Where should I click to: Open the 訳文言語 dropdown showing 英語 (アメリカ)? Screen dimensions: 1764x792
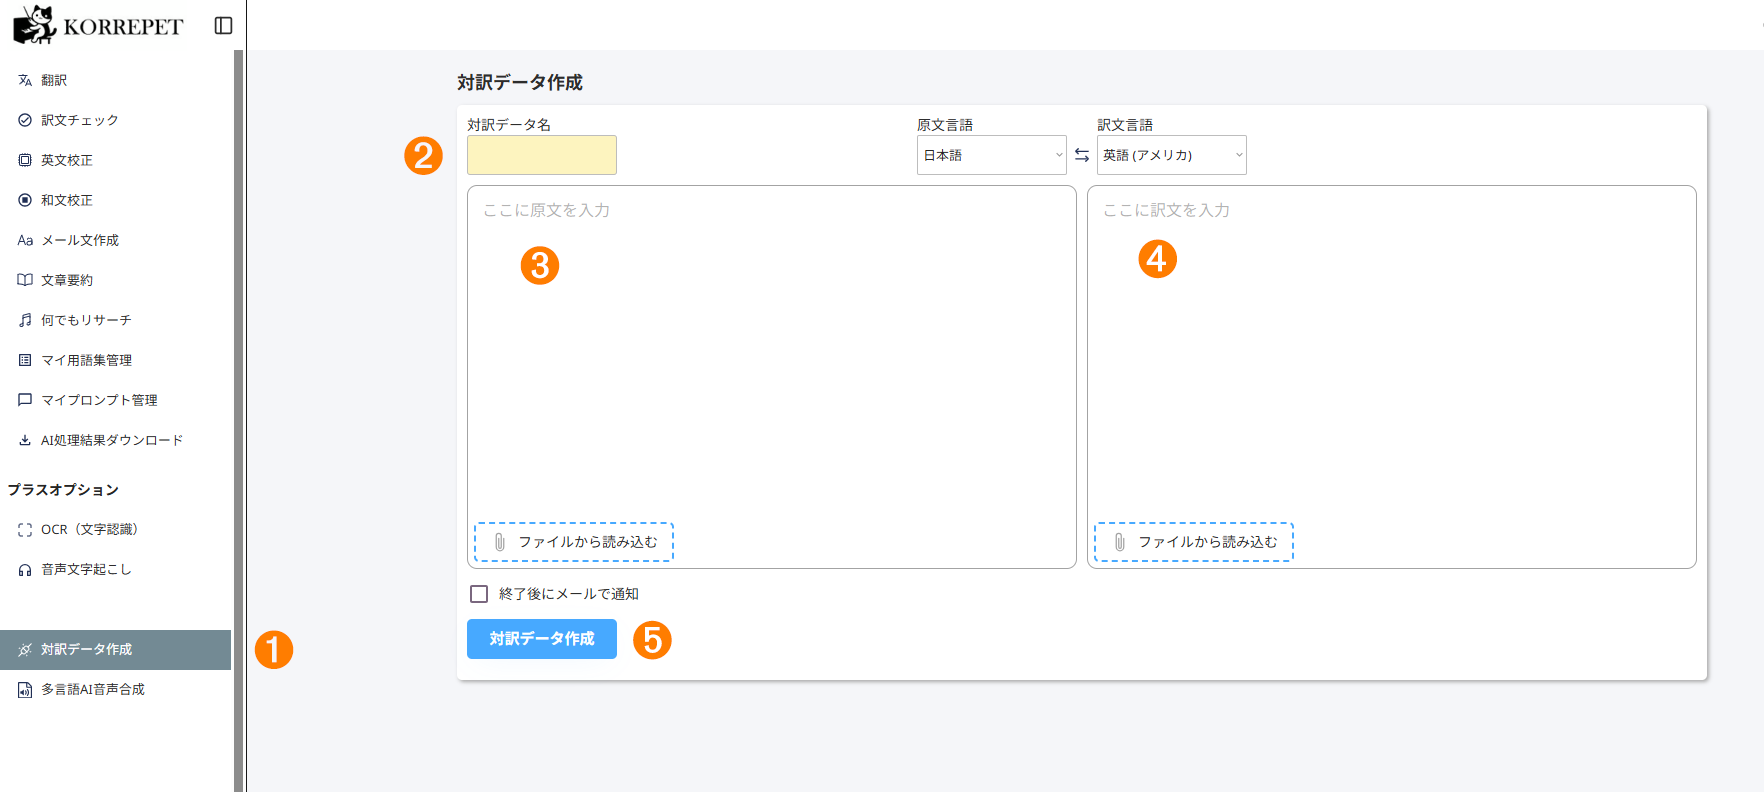pyautogui.click(x=1172, y=155)
